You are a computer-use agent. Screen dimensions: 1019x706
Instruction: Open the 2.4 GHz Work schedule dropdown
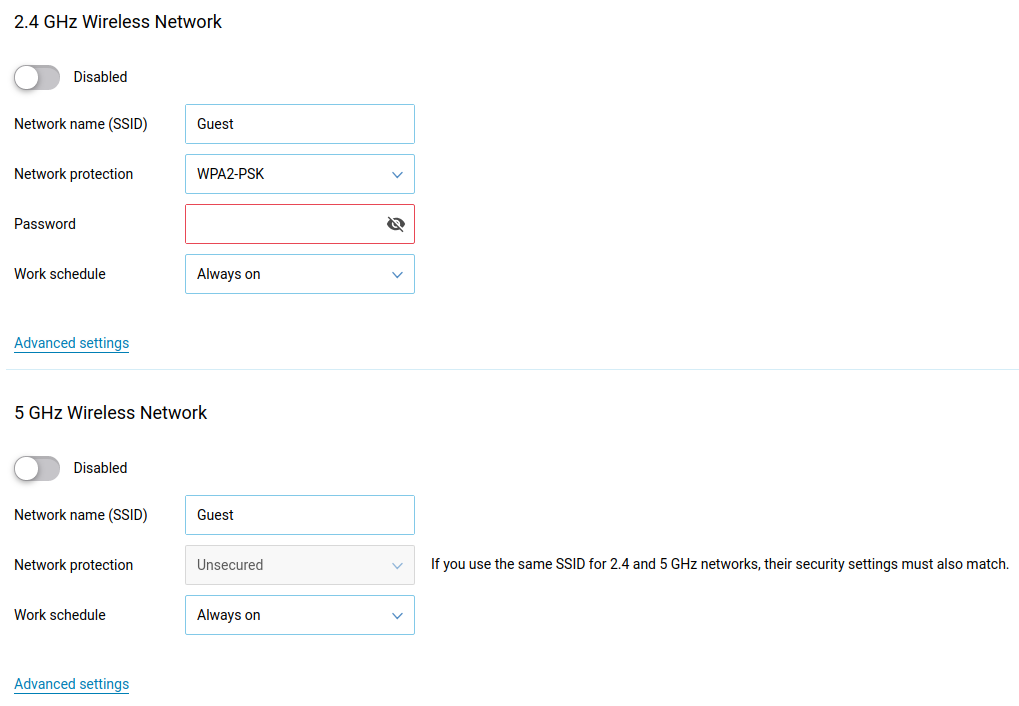click(300, 274)
